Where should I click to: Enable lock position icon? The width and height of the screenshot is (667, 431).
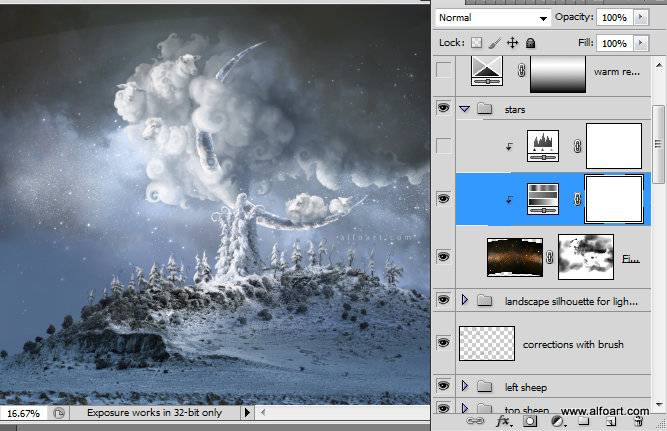pyautogui.click(x=513, y=43)
